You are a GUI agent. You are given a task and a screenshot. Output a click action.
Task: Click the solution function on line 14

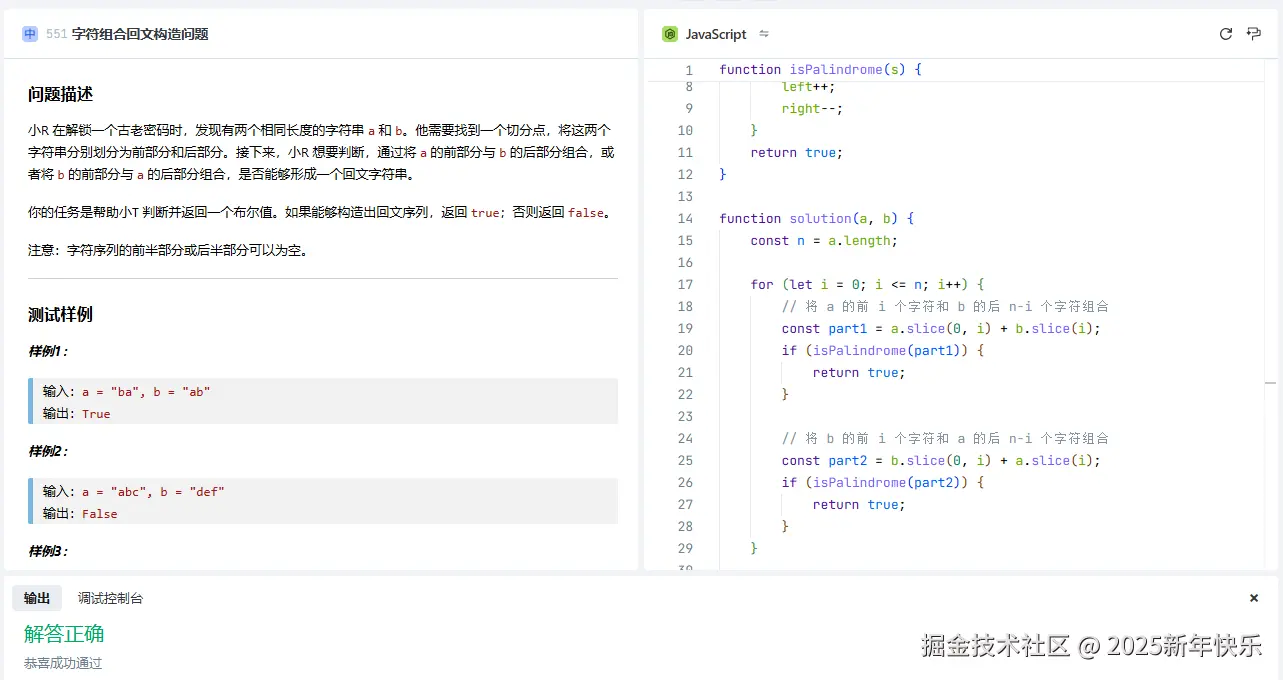tap(820, 218)
